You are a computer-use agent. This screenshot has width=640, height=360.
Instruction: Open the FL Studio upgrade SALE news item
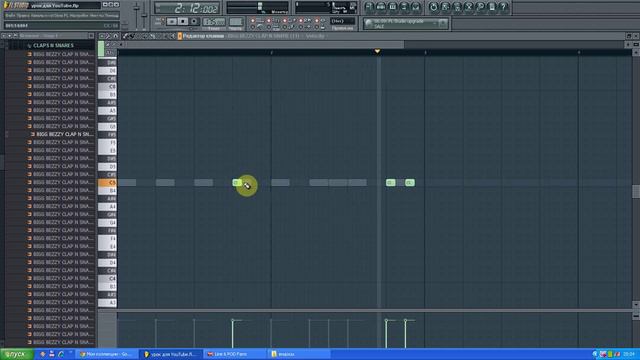click(x=400, y=24)
